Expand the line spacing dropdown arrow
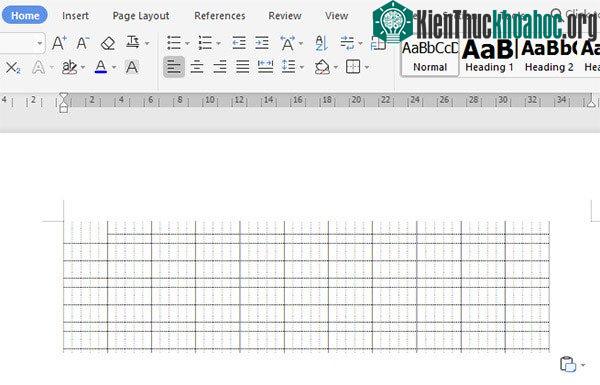 [x=302, y=67]
